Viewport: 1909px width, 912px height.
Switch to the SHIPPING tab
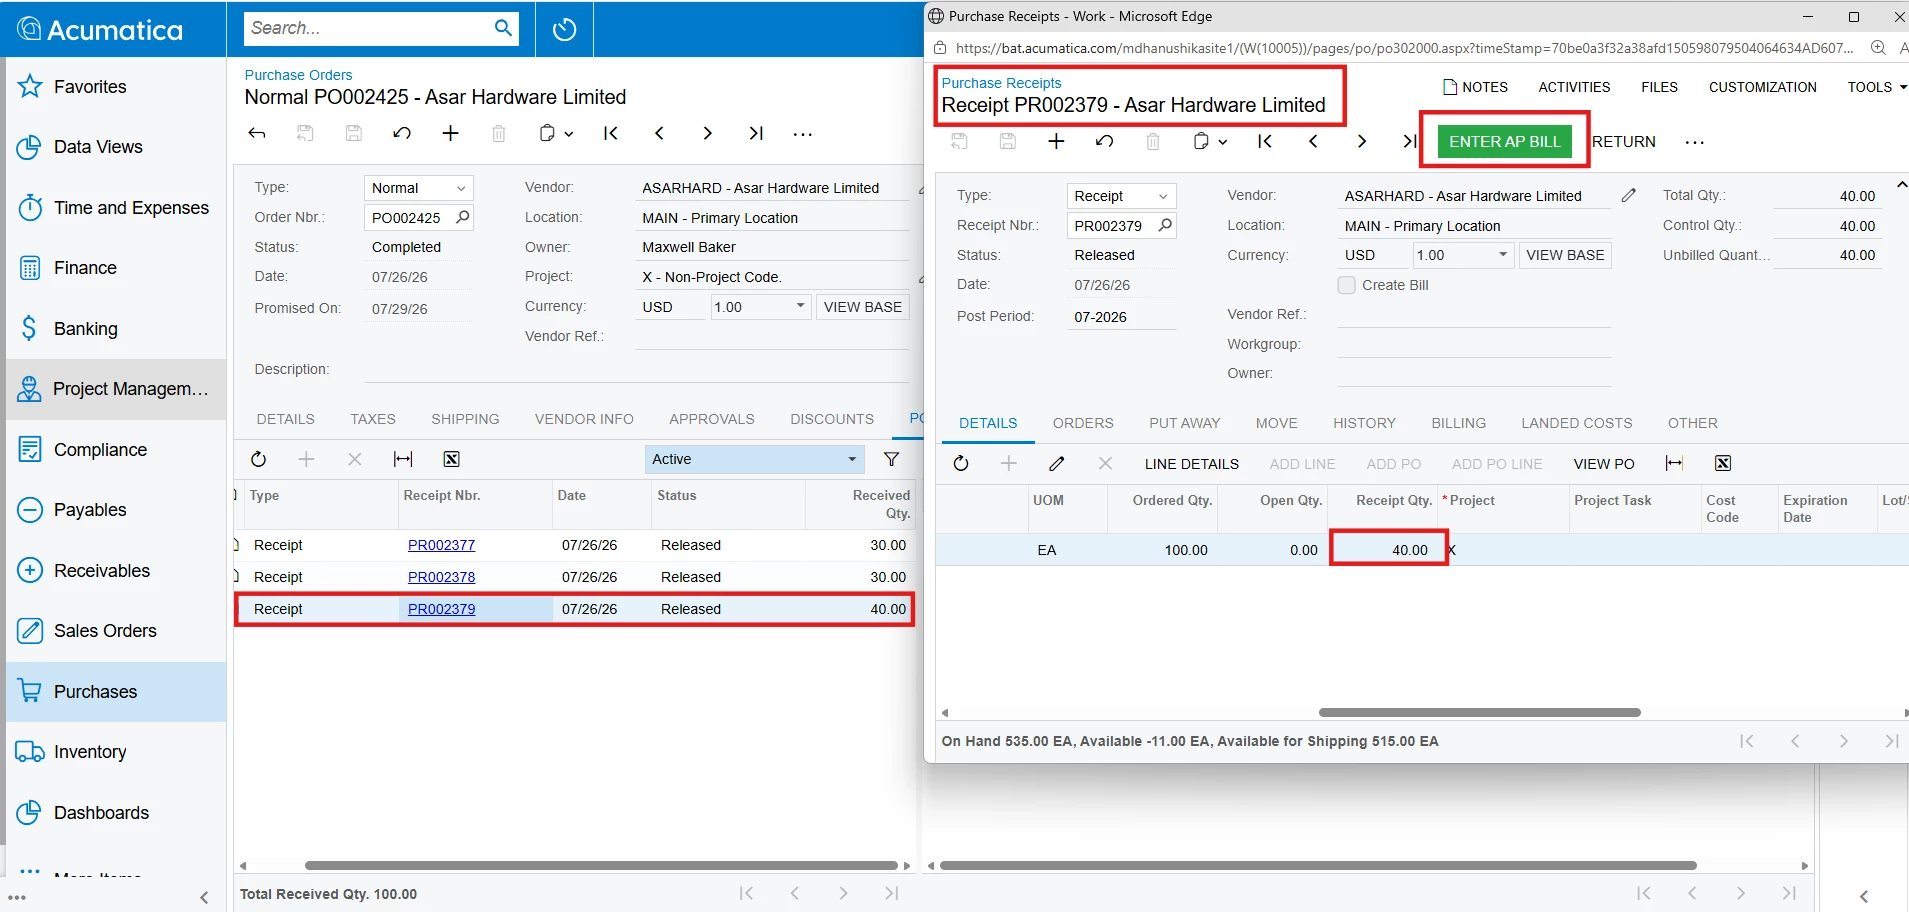(465, 419)
